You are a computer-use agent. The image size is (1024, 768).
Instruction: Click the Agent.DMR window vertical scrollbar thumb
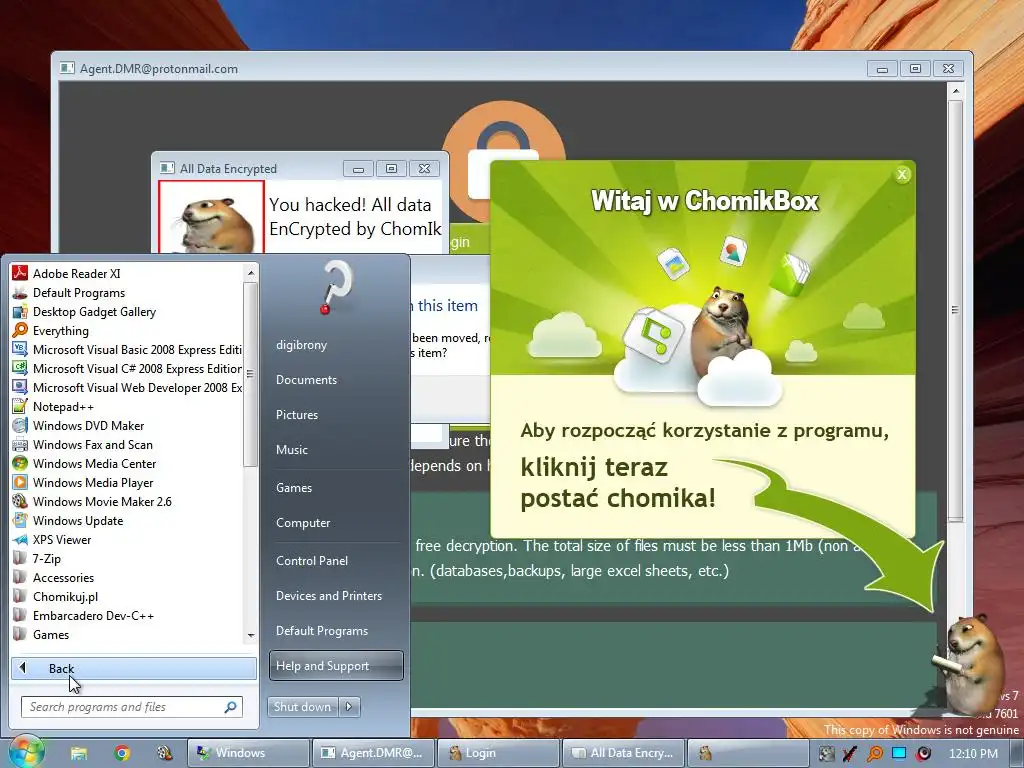point(955,310)
